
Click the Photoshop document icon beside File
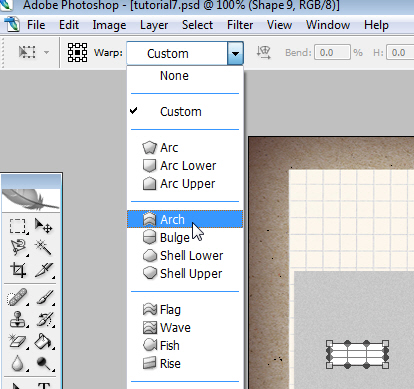pyautogui.click(x=12, y=25)
